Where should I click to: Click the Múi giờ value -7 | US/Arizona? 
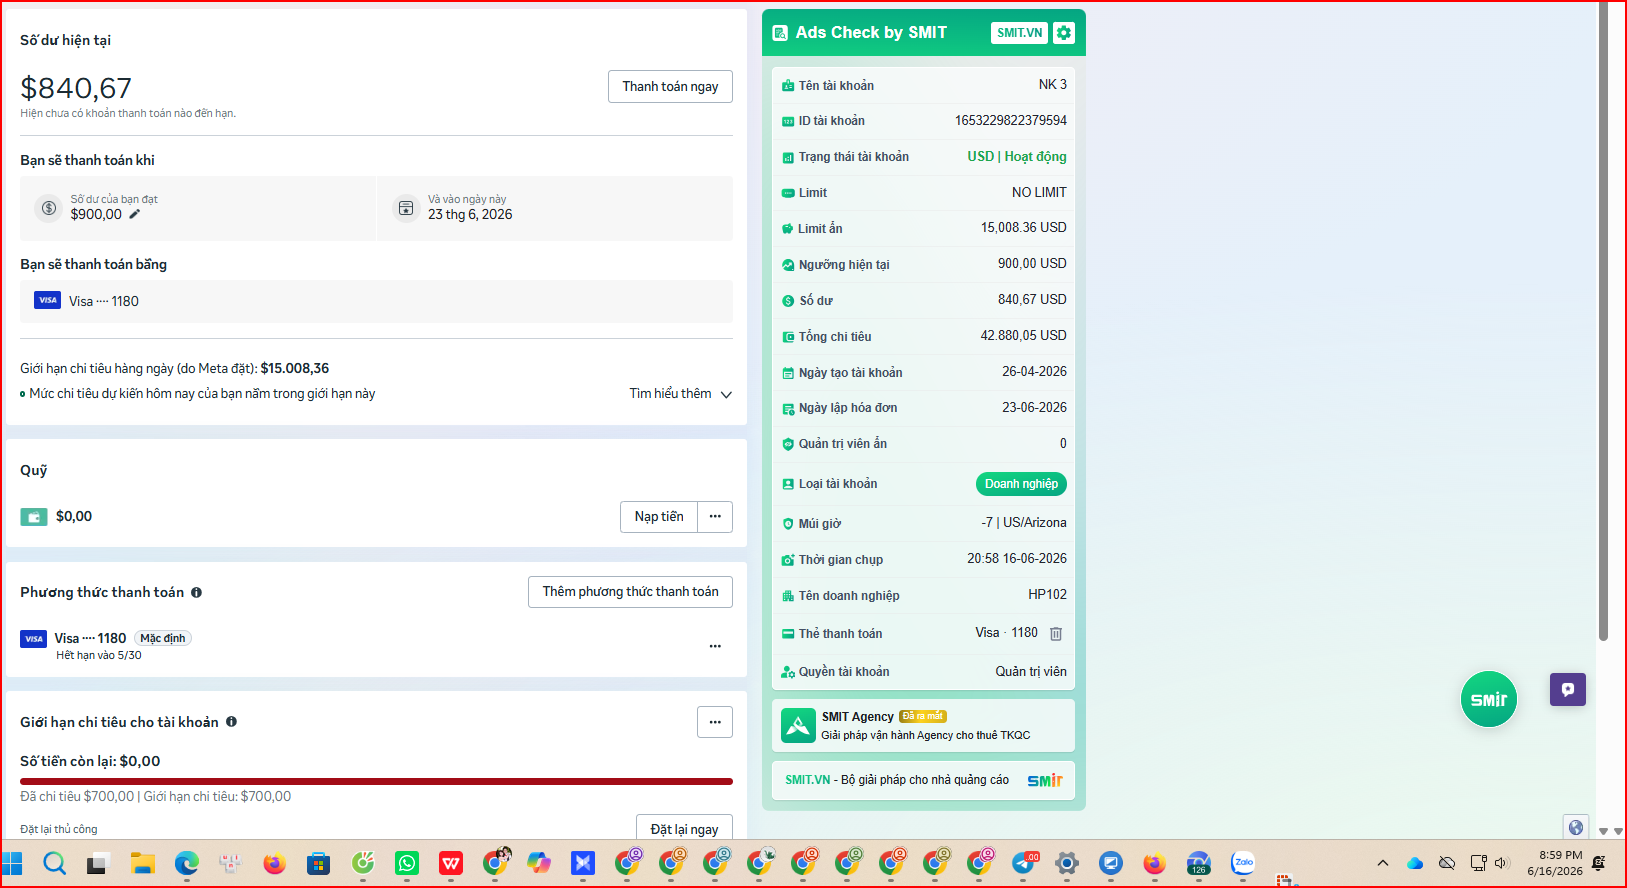pyautogui.click(x=1024, y=523)
